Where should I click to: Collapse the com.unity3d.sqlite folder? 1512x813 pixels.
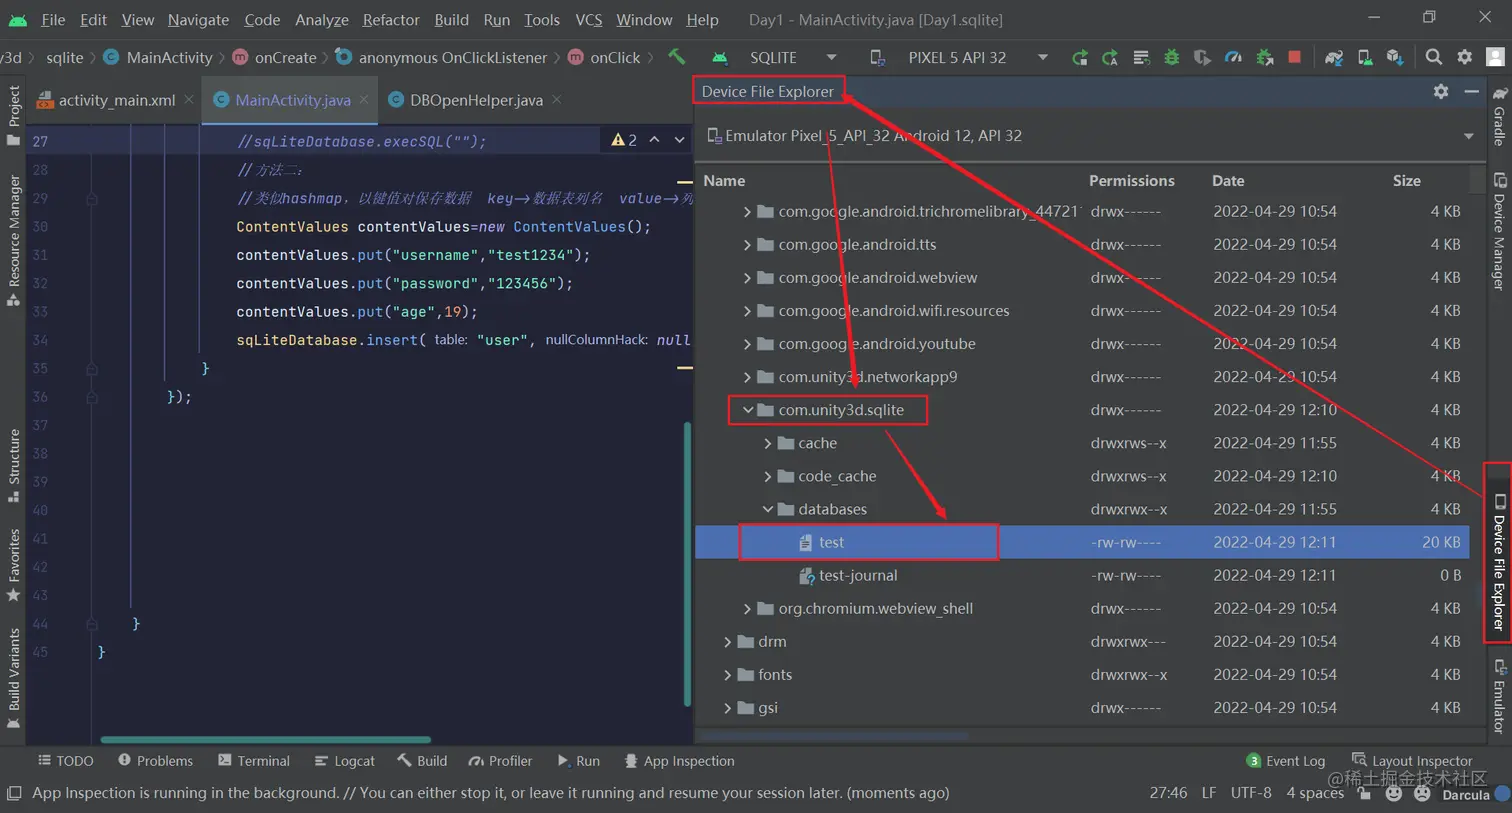pos(747,410)
